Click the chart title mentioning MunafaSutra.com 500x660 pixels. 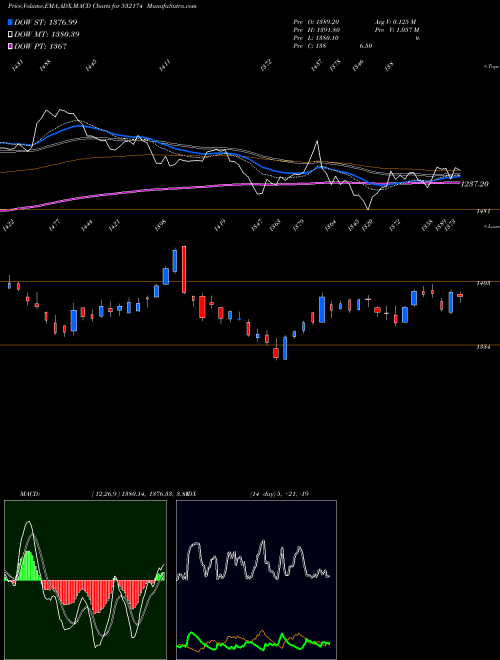(x=102, y=6)
